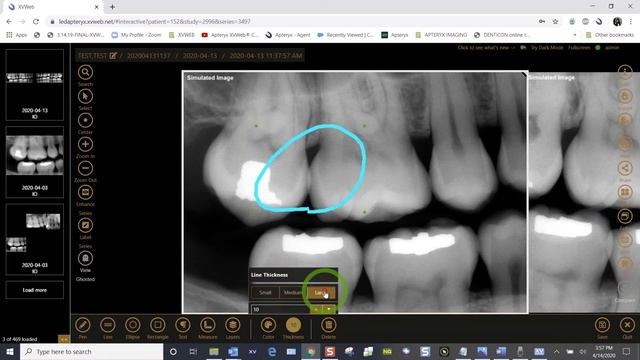The image size is (640, 360).
Task: Click the window stack icon in right sidebar
Action: (x=625, y=216)
